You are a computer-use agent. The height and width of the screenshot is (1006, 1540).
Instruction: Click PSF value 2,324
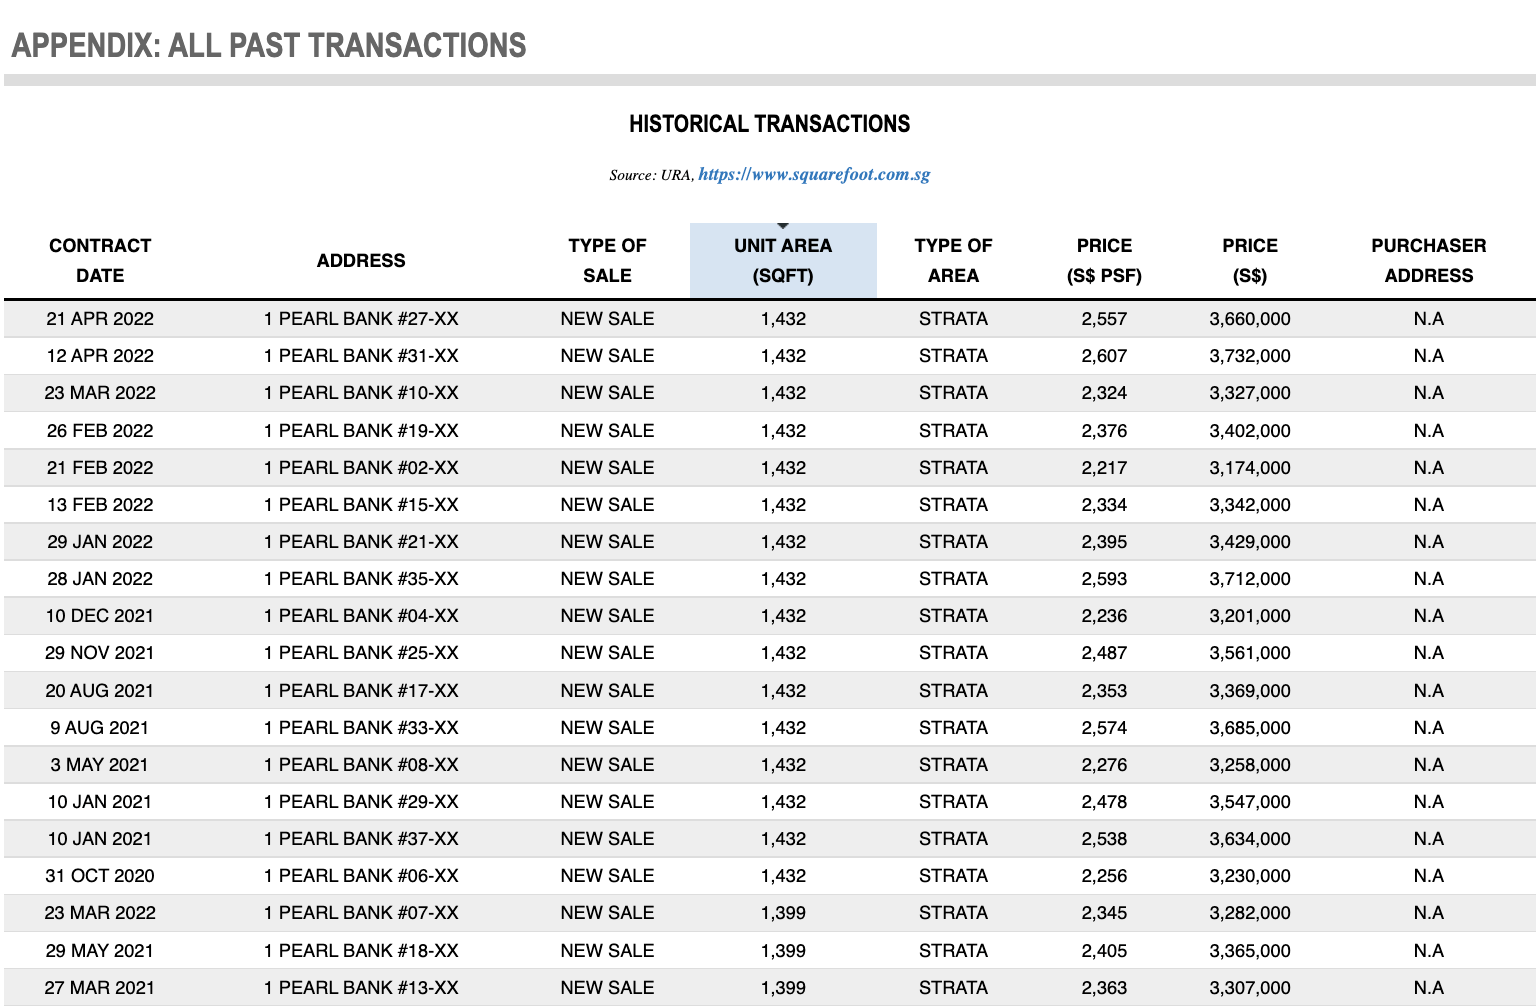tap(1104, 393)
